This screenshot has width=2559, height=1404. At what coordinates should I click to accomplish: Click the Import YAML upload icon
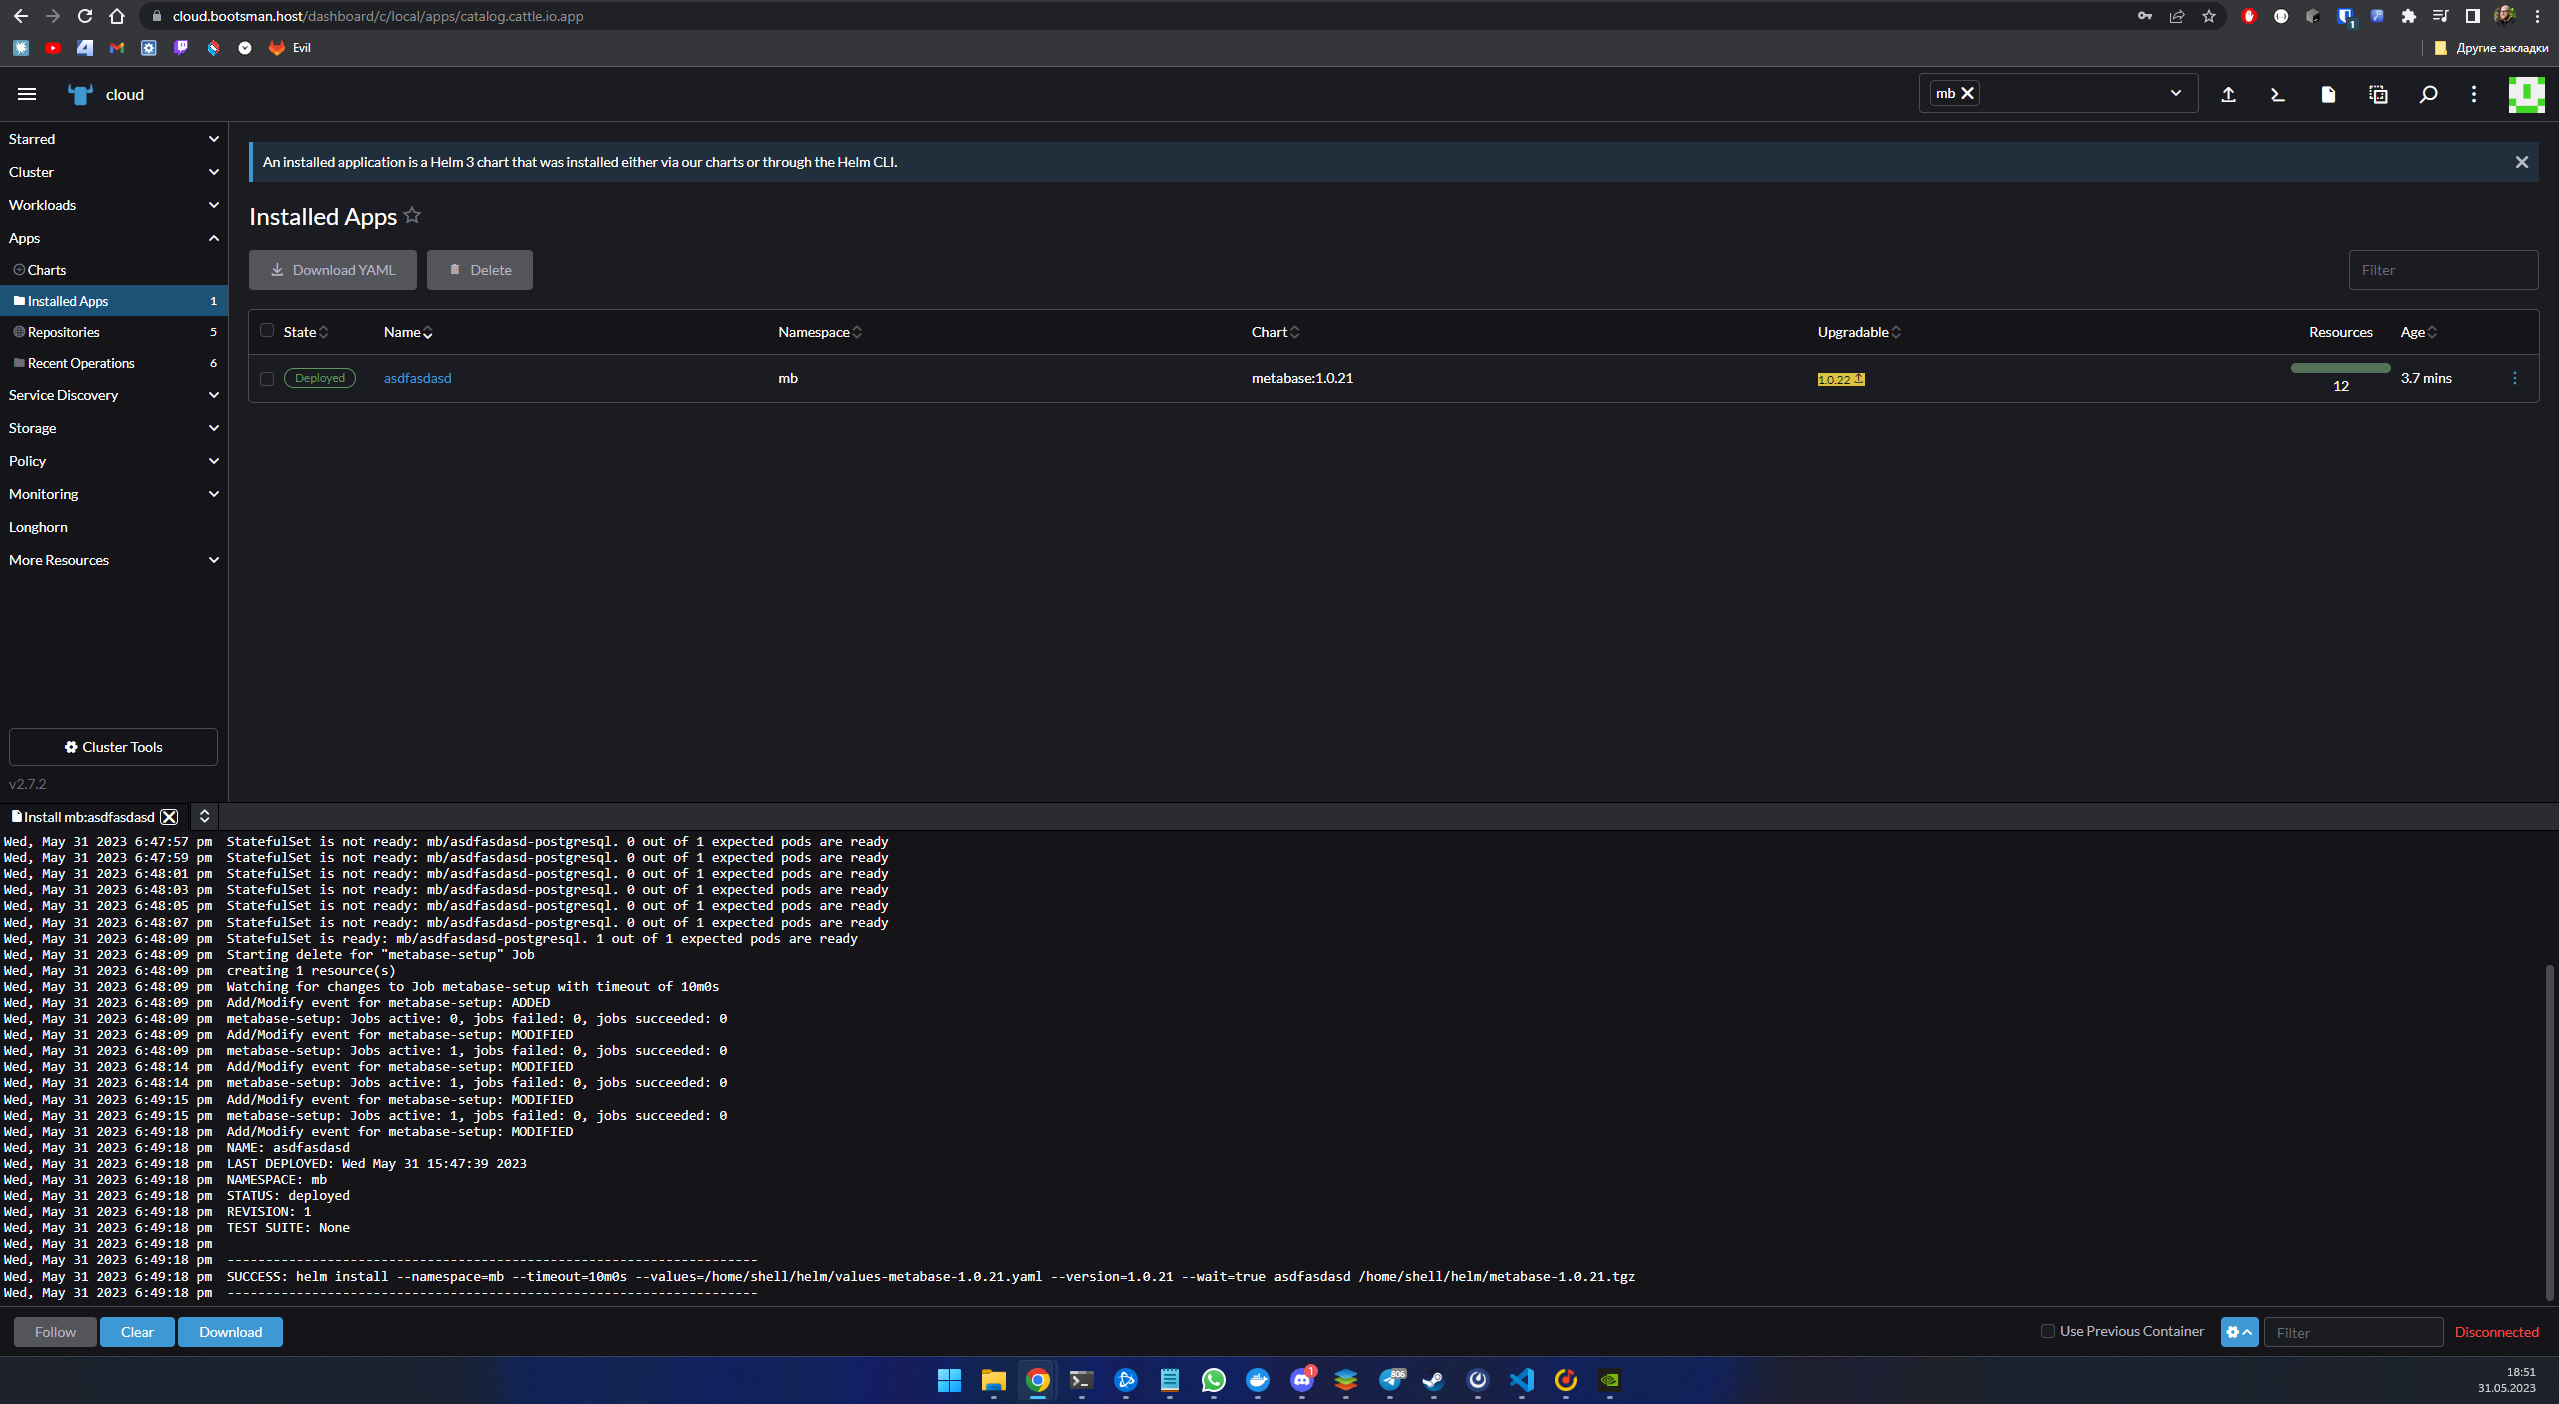[x=2228, y=94]
